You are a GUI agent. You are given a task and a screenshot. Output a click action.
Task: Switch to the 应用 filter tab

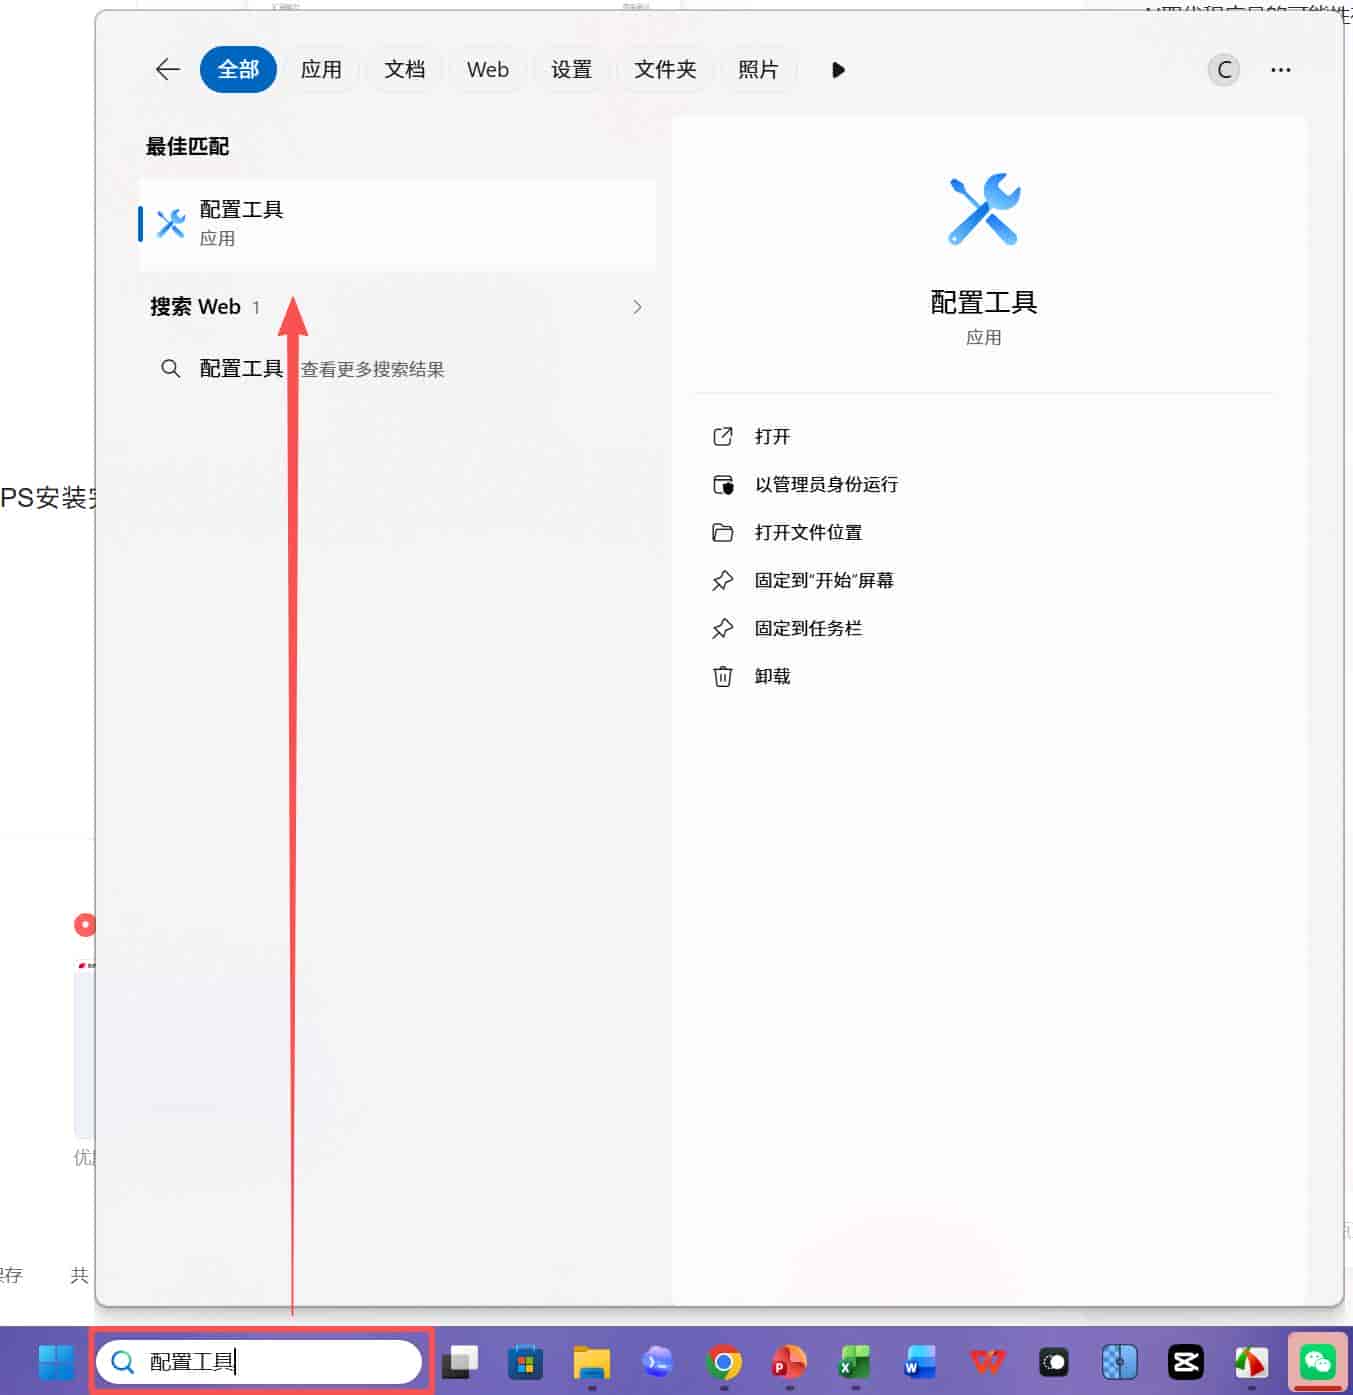point(321,69)
